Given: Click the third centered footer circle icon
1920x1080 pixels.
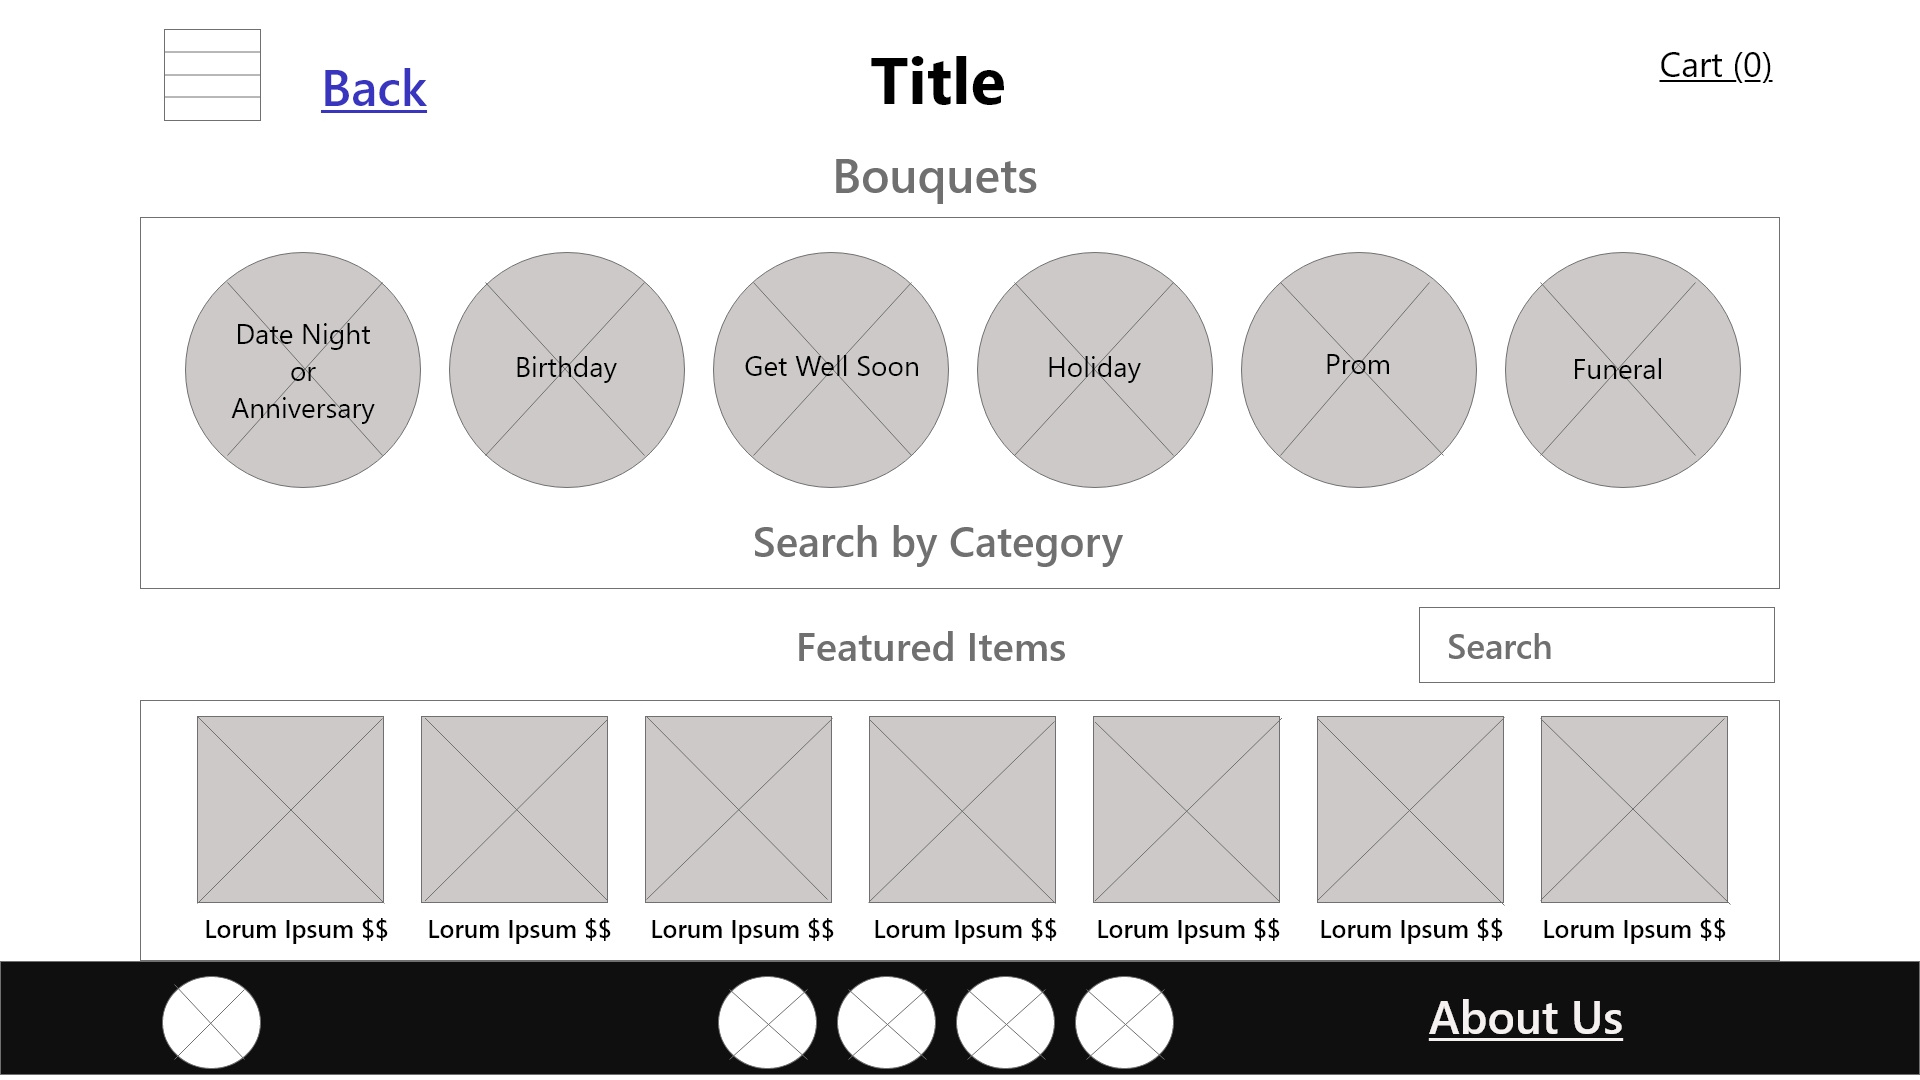Looking at the screenshot, I should pyautogui.click(x=1005, y=1023).
